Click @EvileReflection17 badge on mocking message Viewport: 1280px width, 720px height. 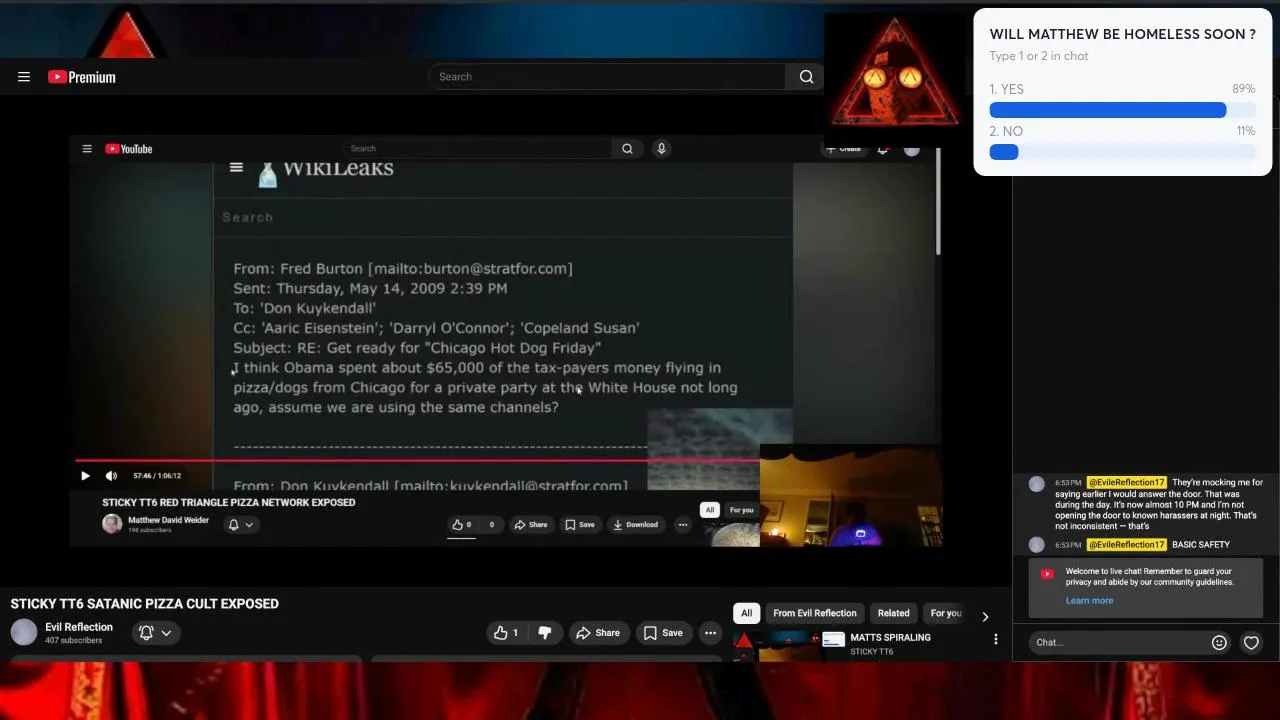pyautogui.click(x=1126, y=483)
